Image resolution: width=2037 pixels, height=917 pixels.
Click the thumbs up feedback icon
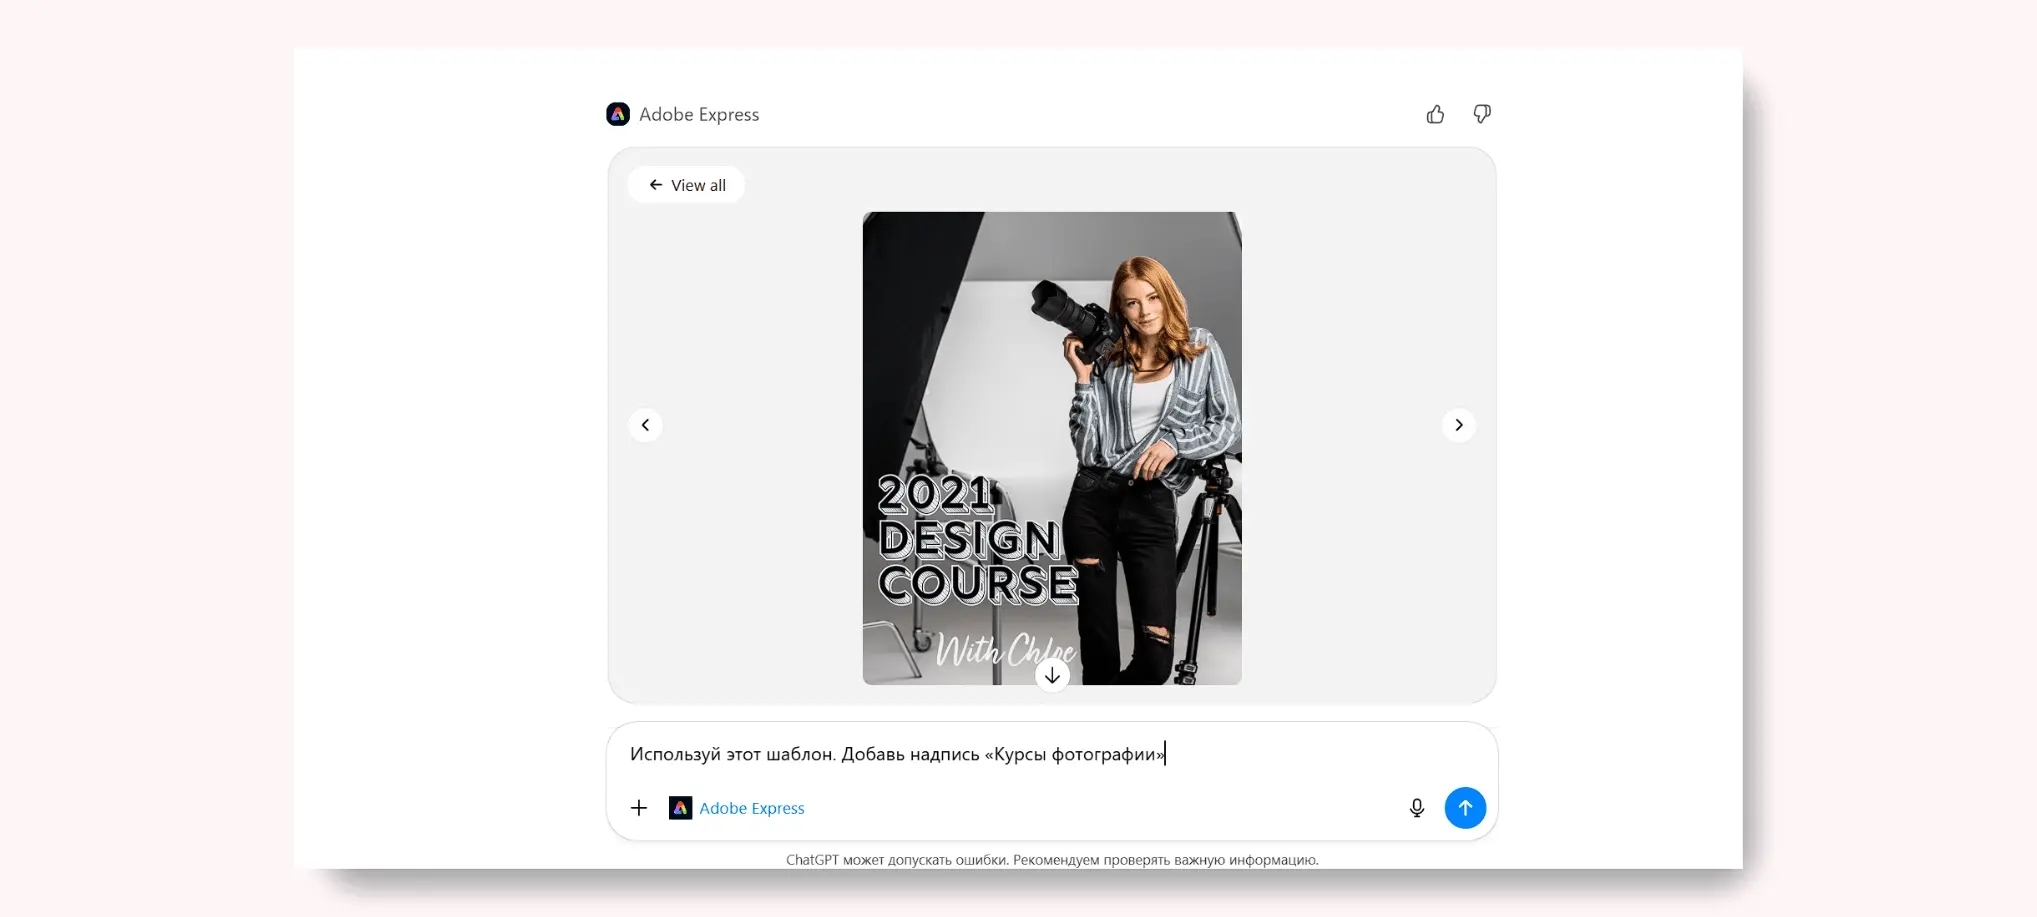coord(1435,114)
